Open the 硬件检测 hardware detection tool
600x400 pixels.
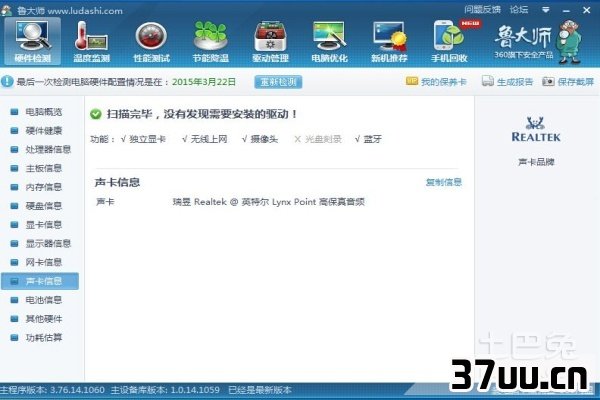click(33, 41)
